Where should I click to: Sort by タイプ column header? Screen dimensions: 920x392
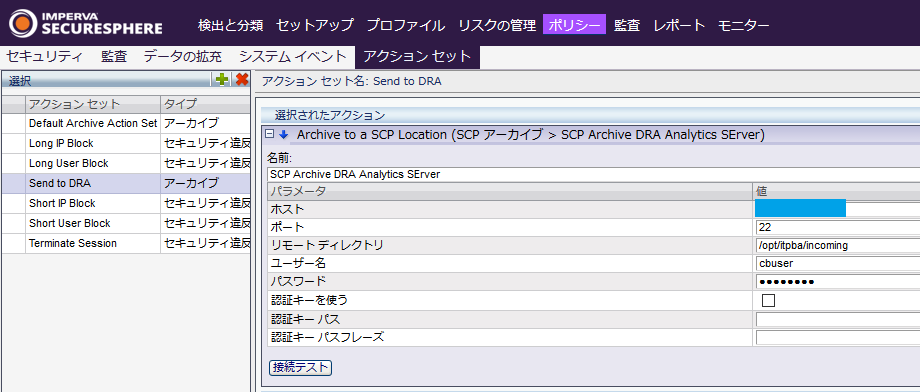click(x=205, y=104)
